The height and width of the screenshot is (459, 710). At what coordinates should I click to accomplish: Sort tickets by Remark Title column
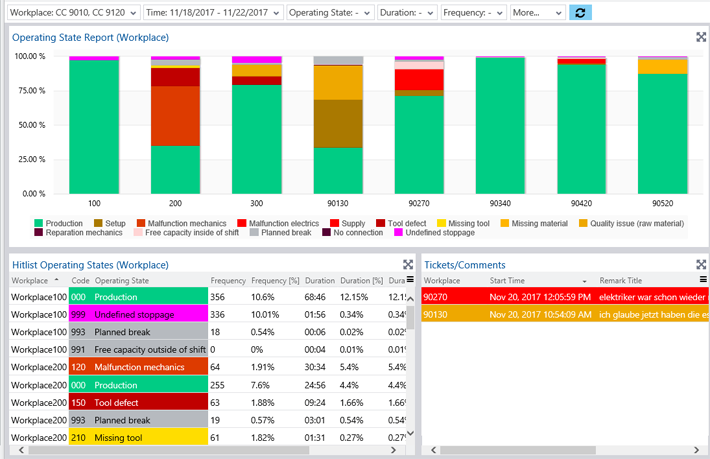621,281
